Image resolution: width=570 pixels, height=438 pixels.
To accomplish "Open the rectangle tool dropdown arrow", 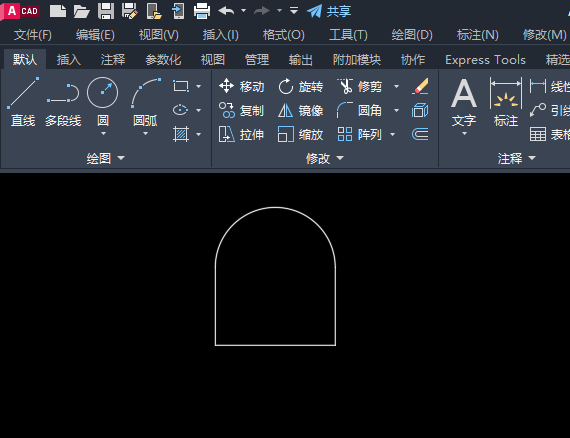I will pos(198,87).
